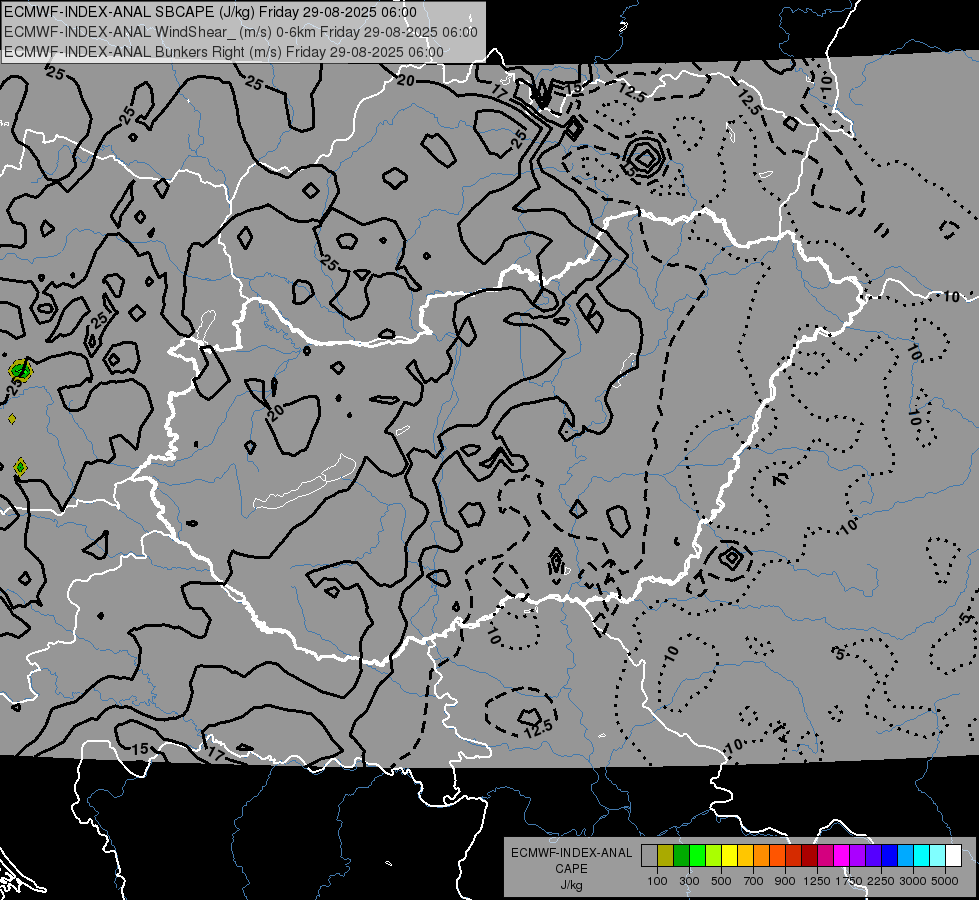Select the orange swatch above 700
The image size is (979, 900).
click(761, 856)
